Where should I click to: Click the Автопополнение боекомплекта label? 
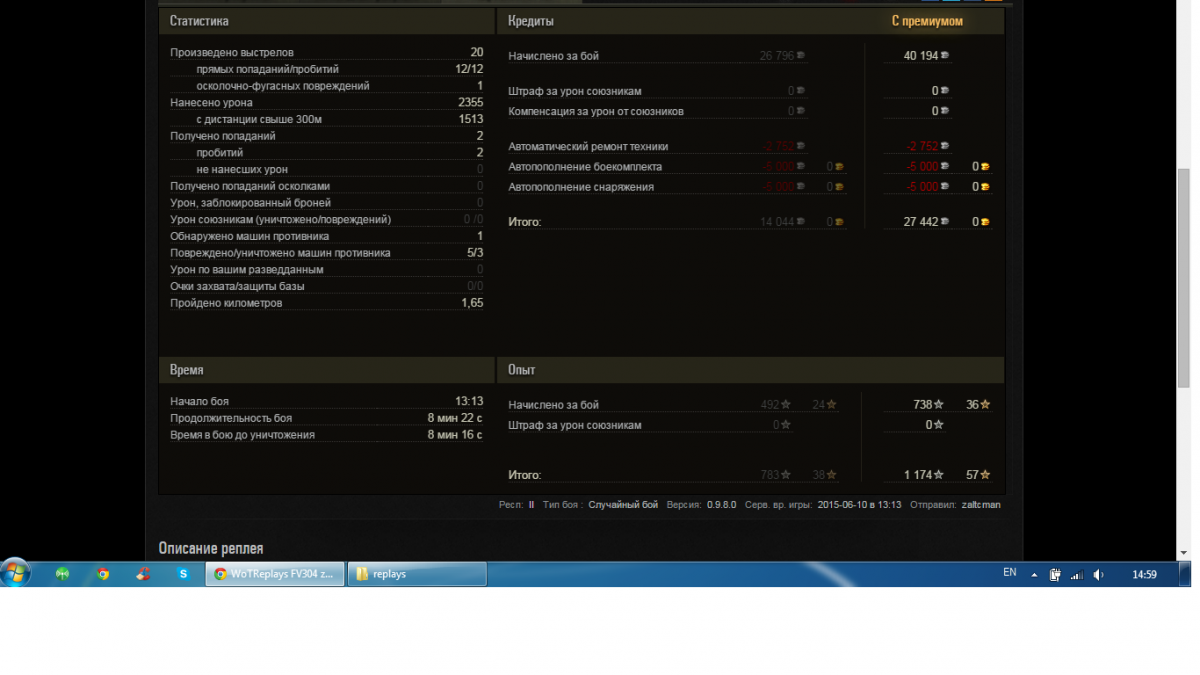click(x=585, y=167)
